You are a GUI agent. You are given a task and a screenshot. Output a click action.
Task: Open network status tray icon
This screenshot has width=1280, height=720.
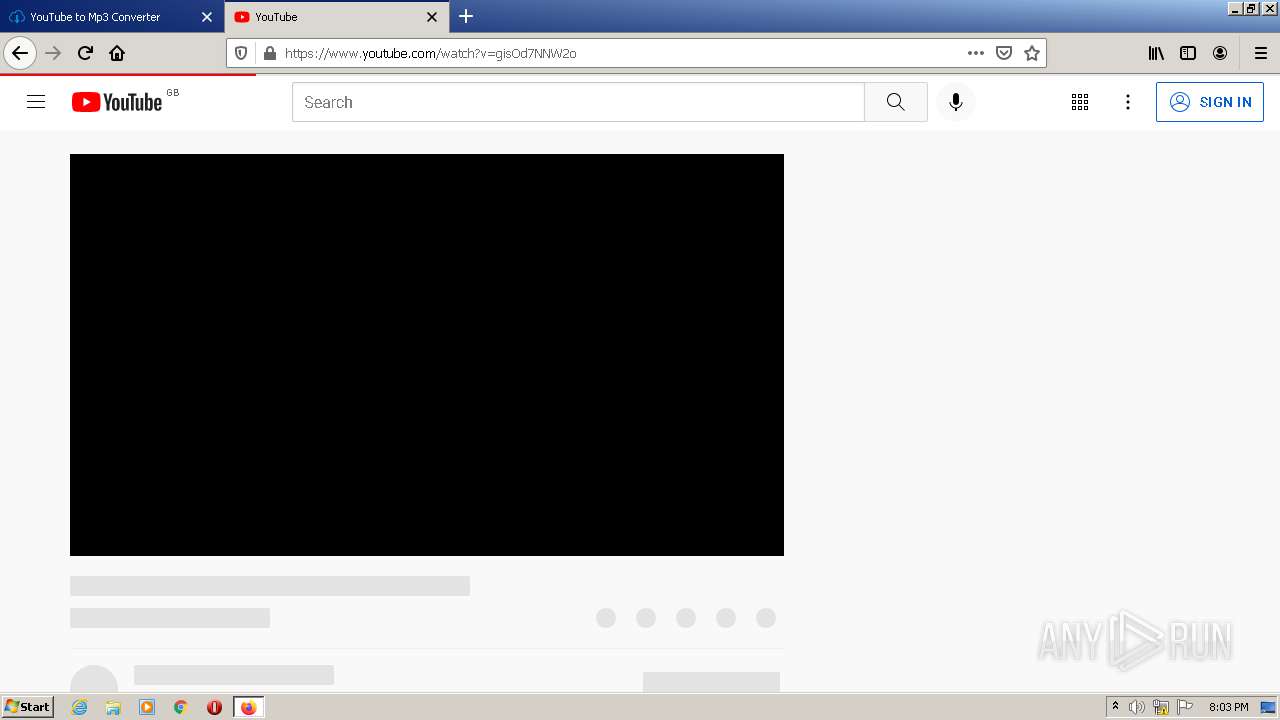1161,707
